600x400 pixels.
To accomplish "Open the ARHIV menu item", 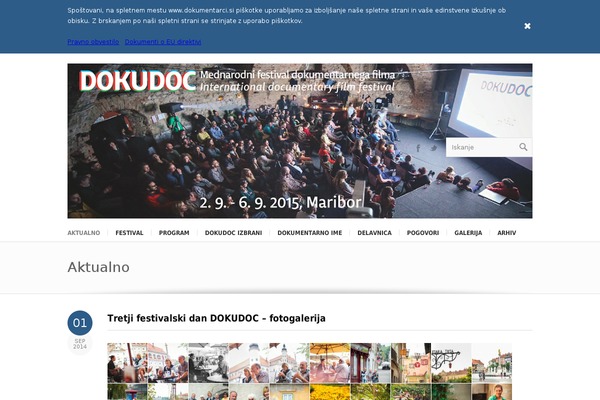I will pos(507,233).
